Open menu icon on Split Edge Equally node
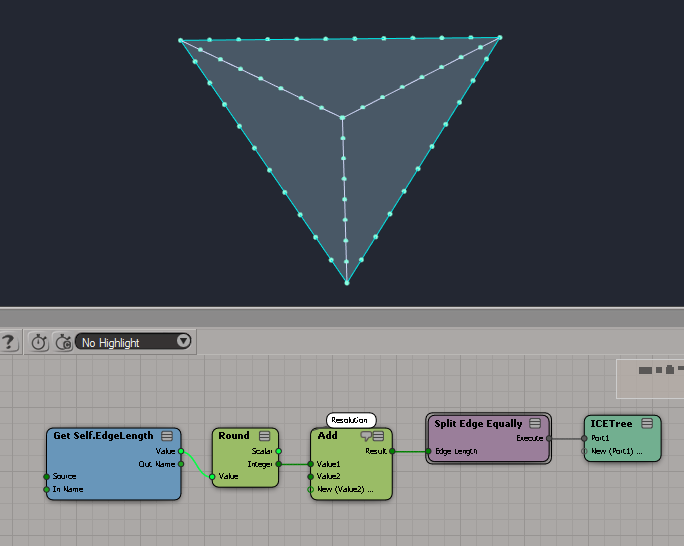Image resolution: width=684 pixels, height=546 pixels. 535,424
